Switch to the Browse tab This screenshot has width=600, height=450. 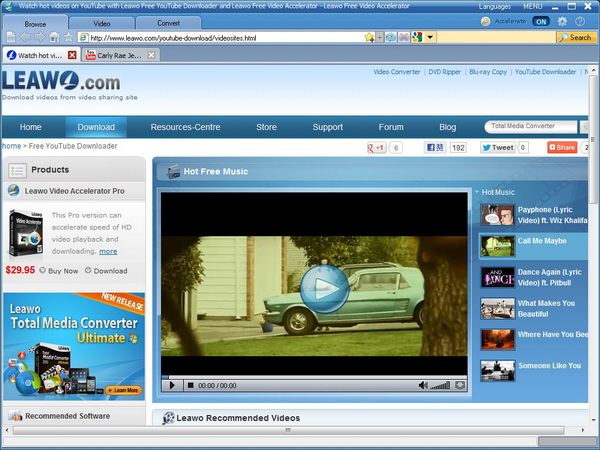(35, 24)
